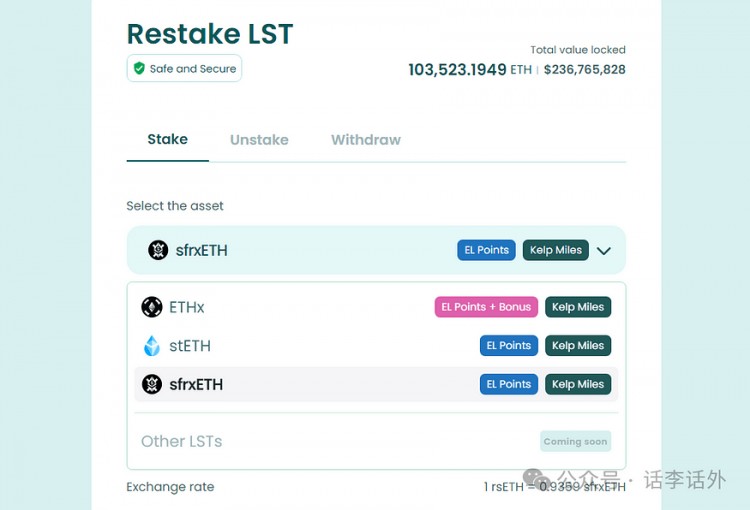Viewport: 750px width, 510px height.
Task: Select ETHx from the asset list
Action: pyautogui.click(x=376, y=307)
